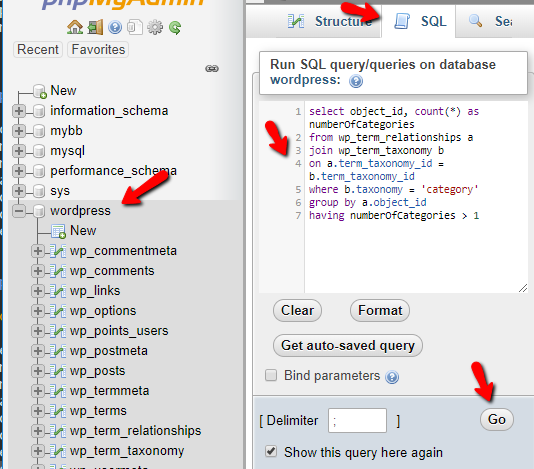534x469 pixels.
Task: Click the sys database cylinder icon
Action: pos(39,191)
